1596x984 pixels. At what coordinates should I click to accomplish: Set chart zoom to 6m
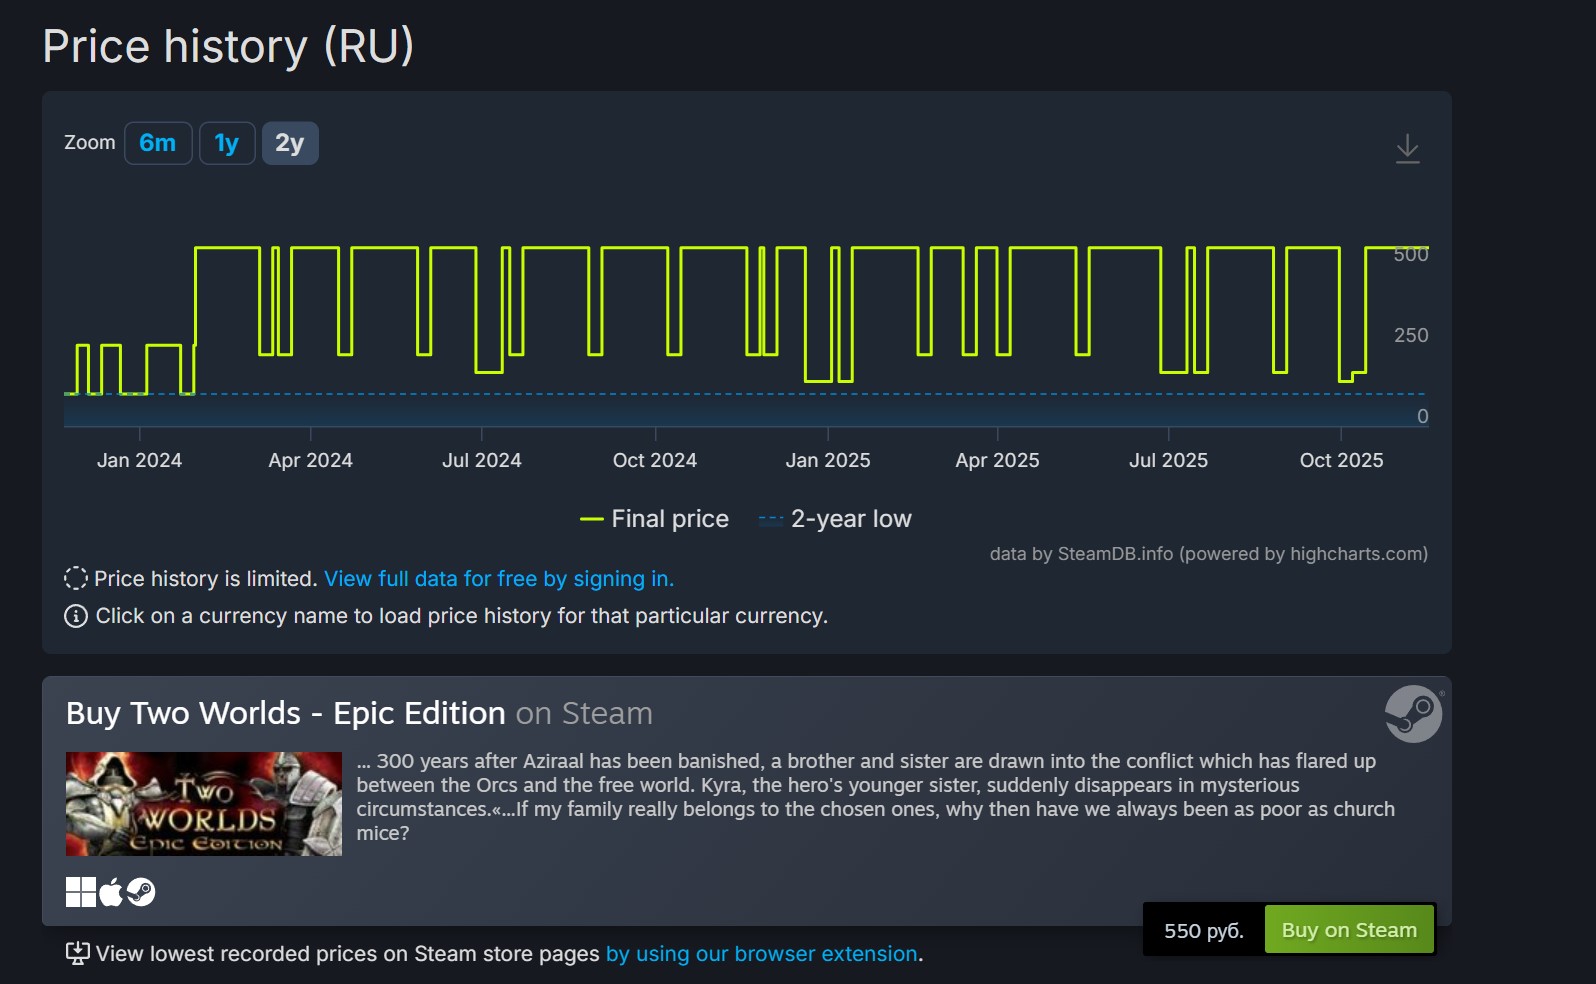tap(158, 143)
